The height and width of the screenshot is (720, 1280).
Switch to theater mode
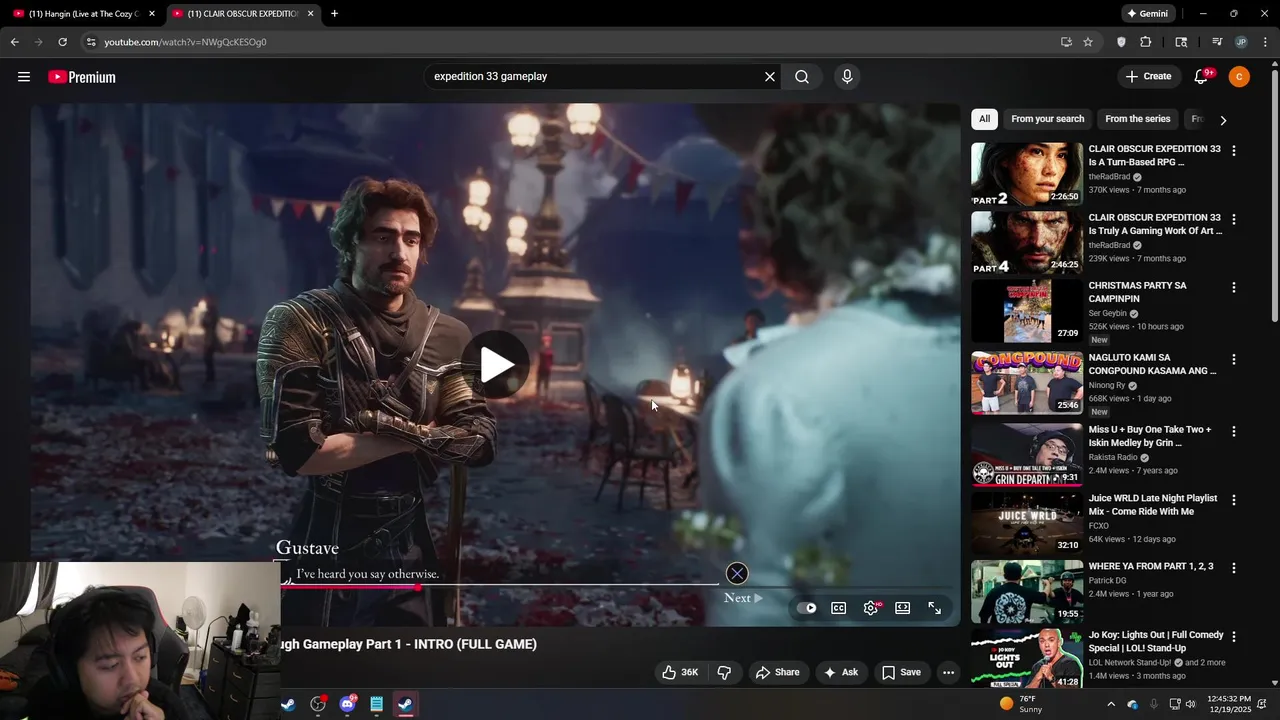[x=903, y=608]
